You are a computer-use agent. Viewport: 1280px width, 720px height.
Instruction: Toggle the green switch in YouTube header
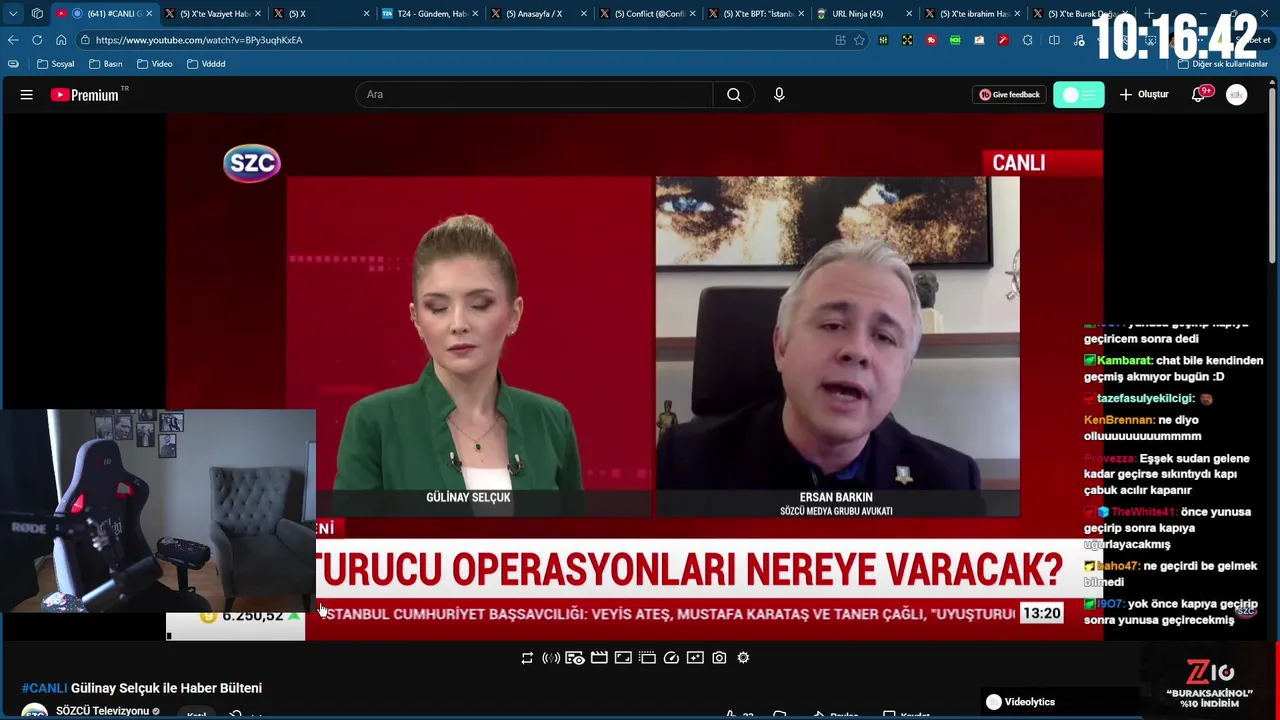1078,95
